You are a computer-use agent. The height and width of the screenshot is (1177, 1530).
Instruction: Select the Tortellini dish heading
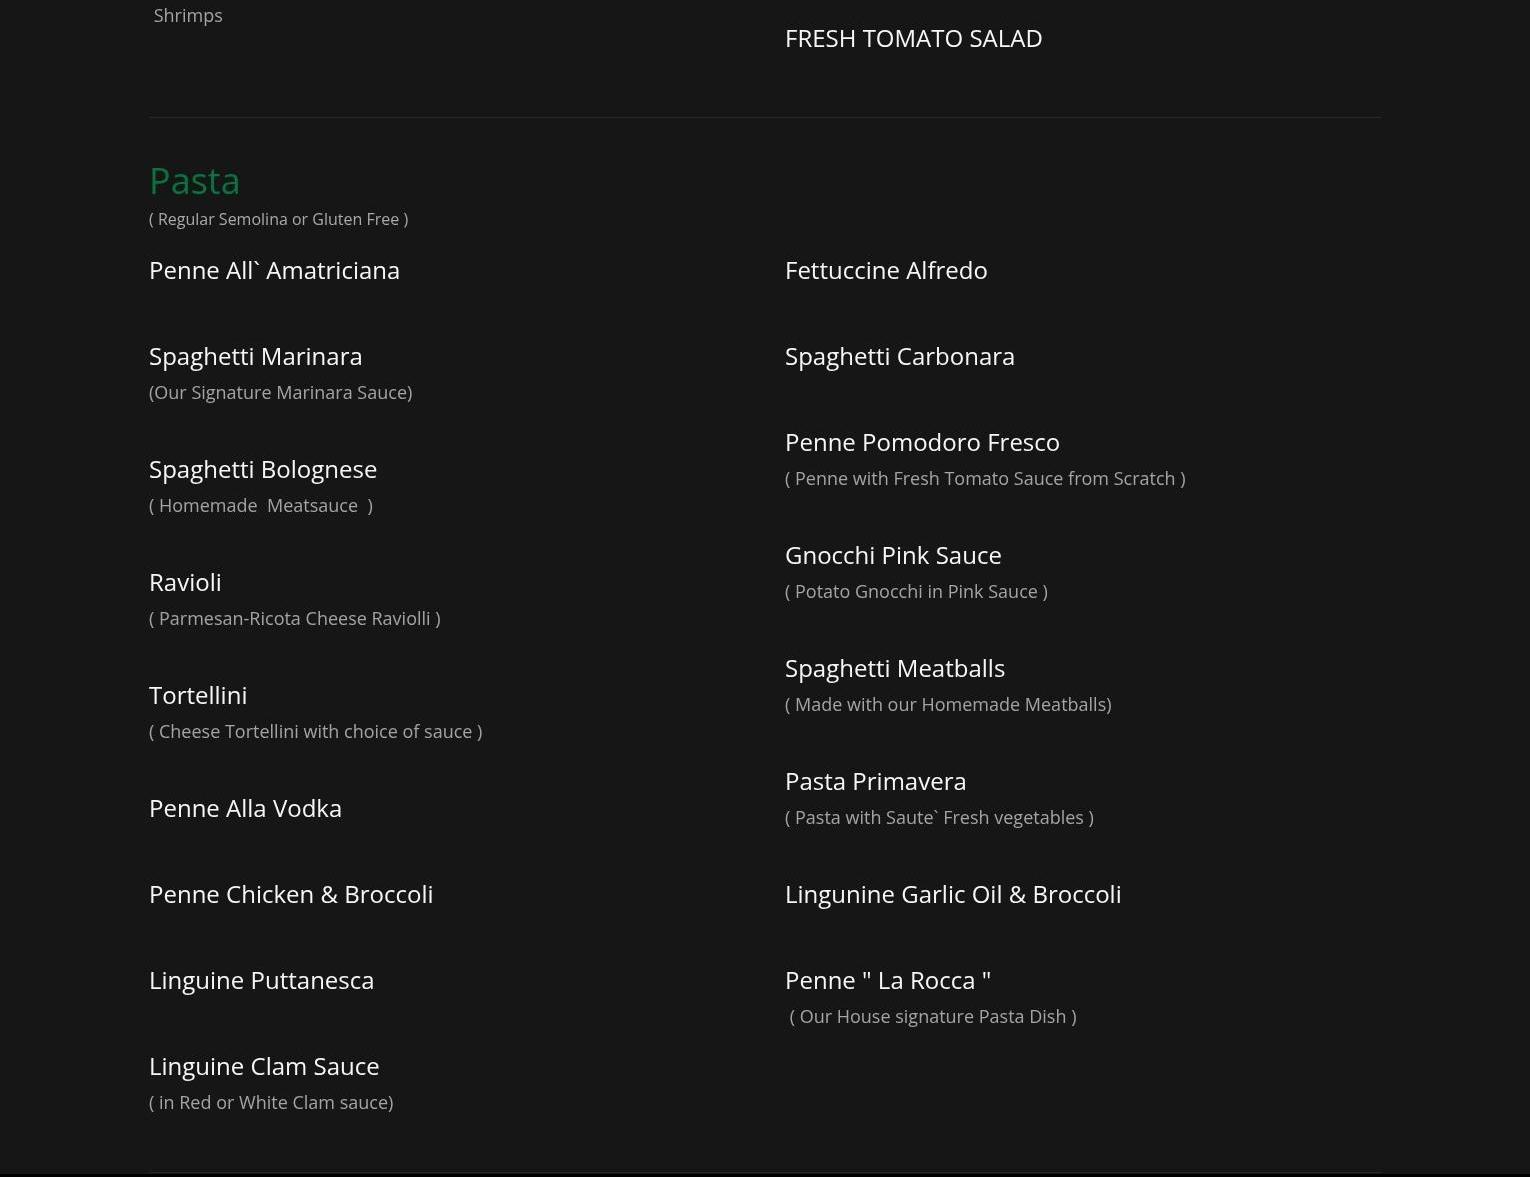pos(198,696)
